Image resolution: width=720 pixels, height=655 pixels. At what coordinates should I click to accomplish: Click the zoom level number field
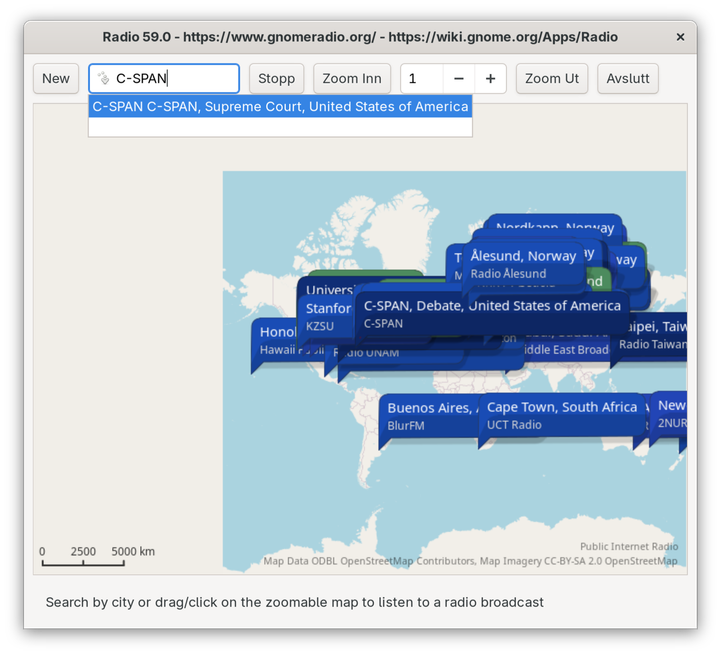tap(420, 79)
